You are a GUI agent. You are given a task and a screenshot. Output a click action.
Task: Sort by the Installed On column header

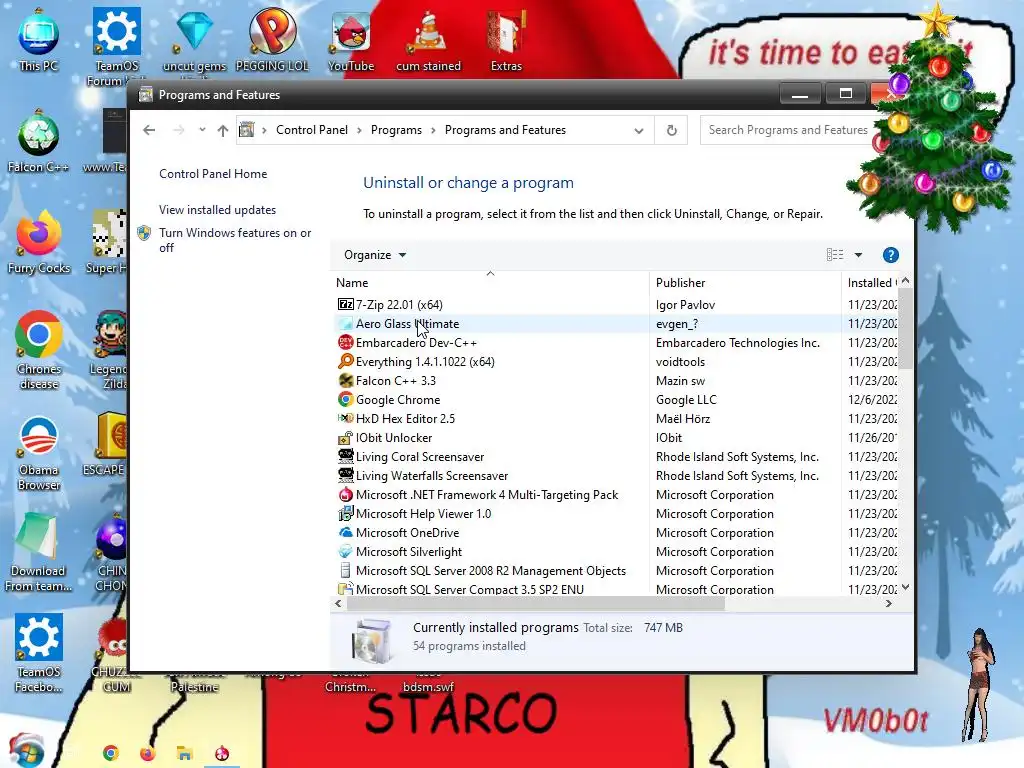tap(870, 282)
